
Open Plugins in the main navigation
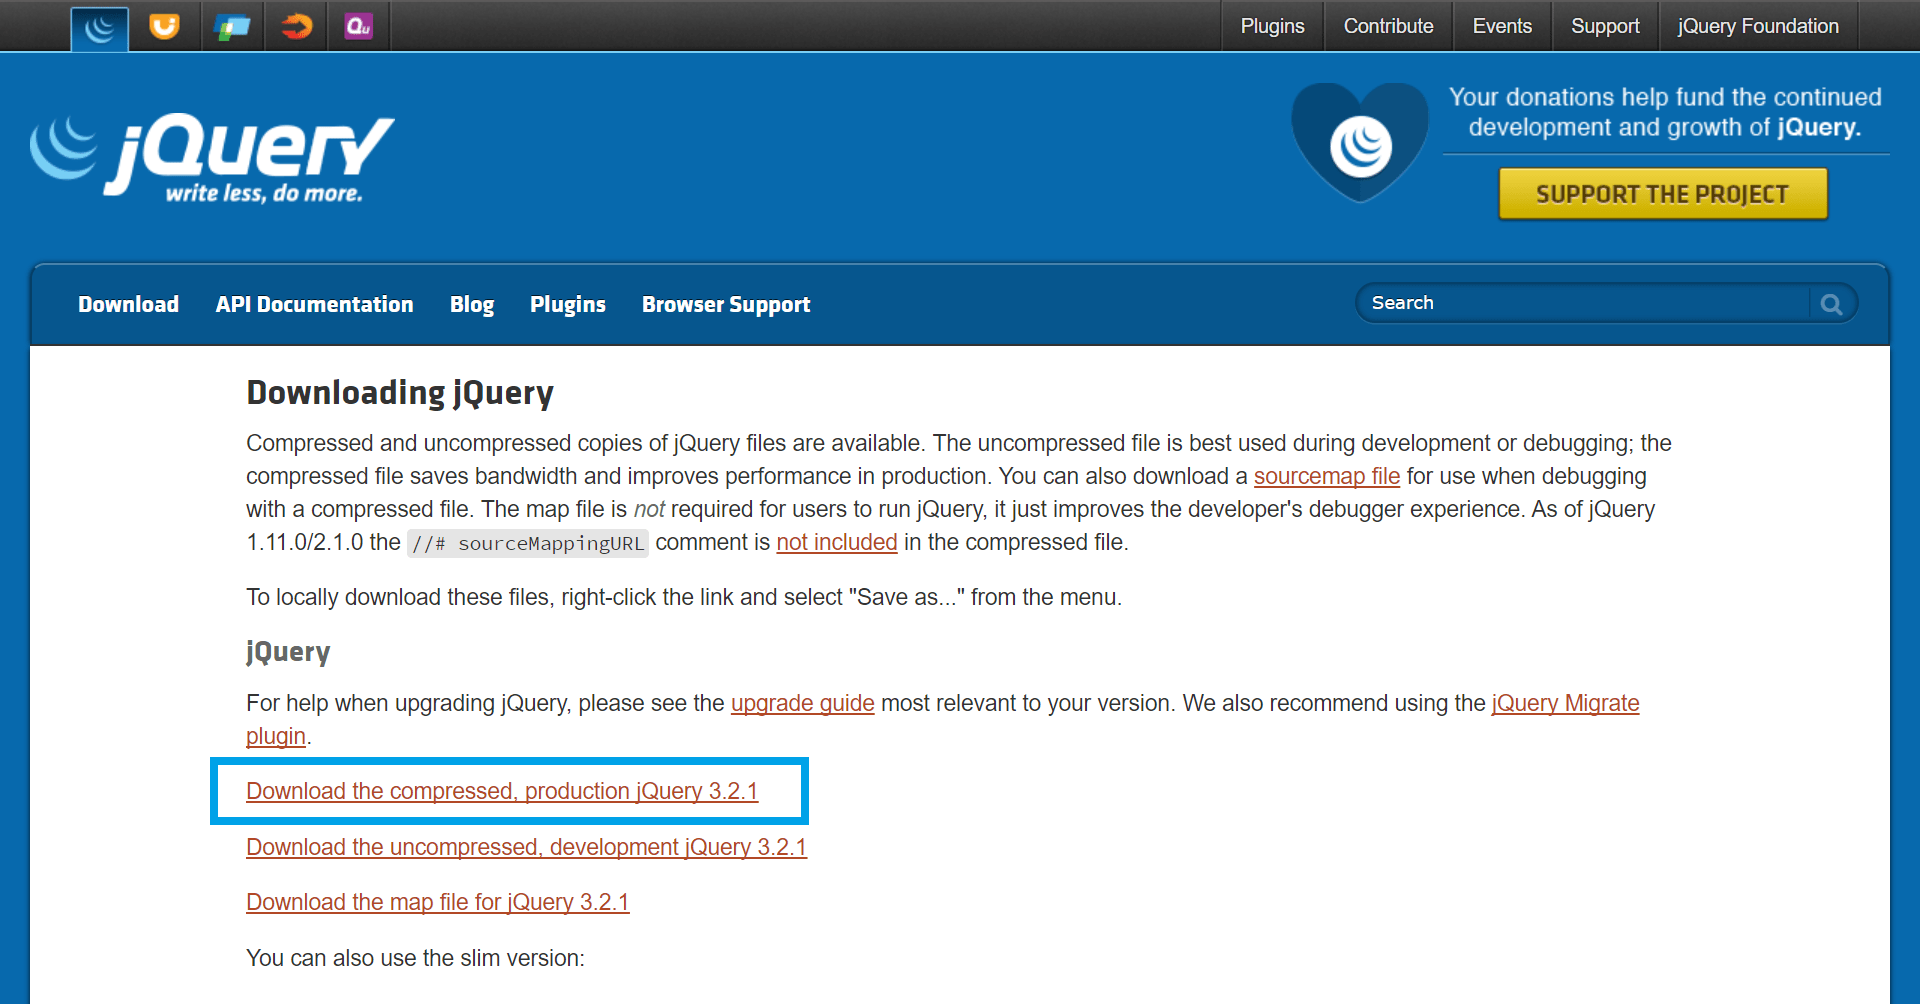point(568,304)
